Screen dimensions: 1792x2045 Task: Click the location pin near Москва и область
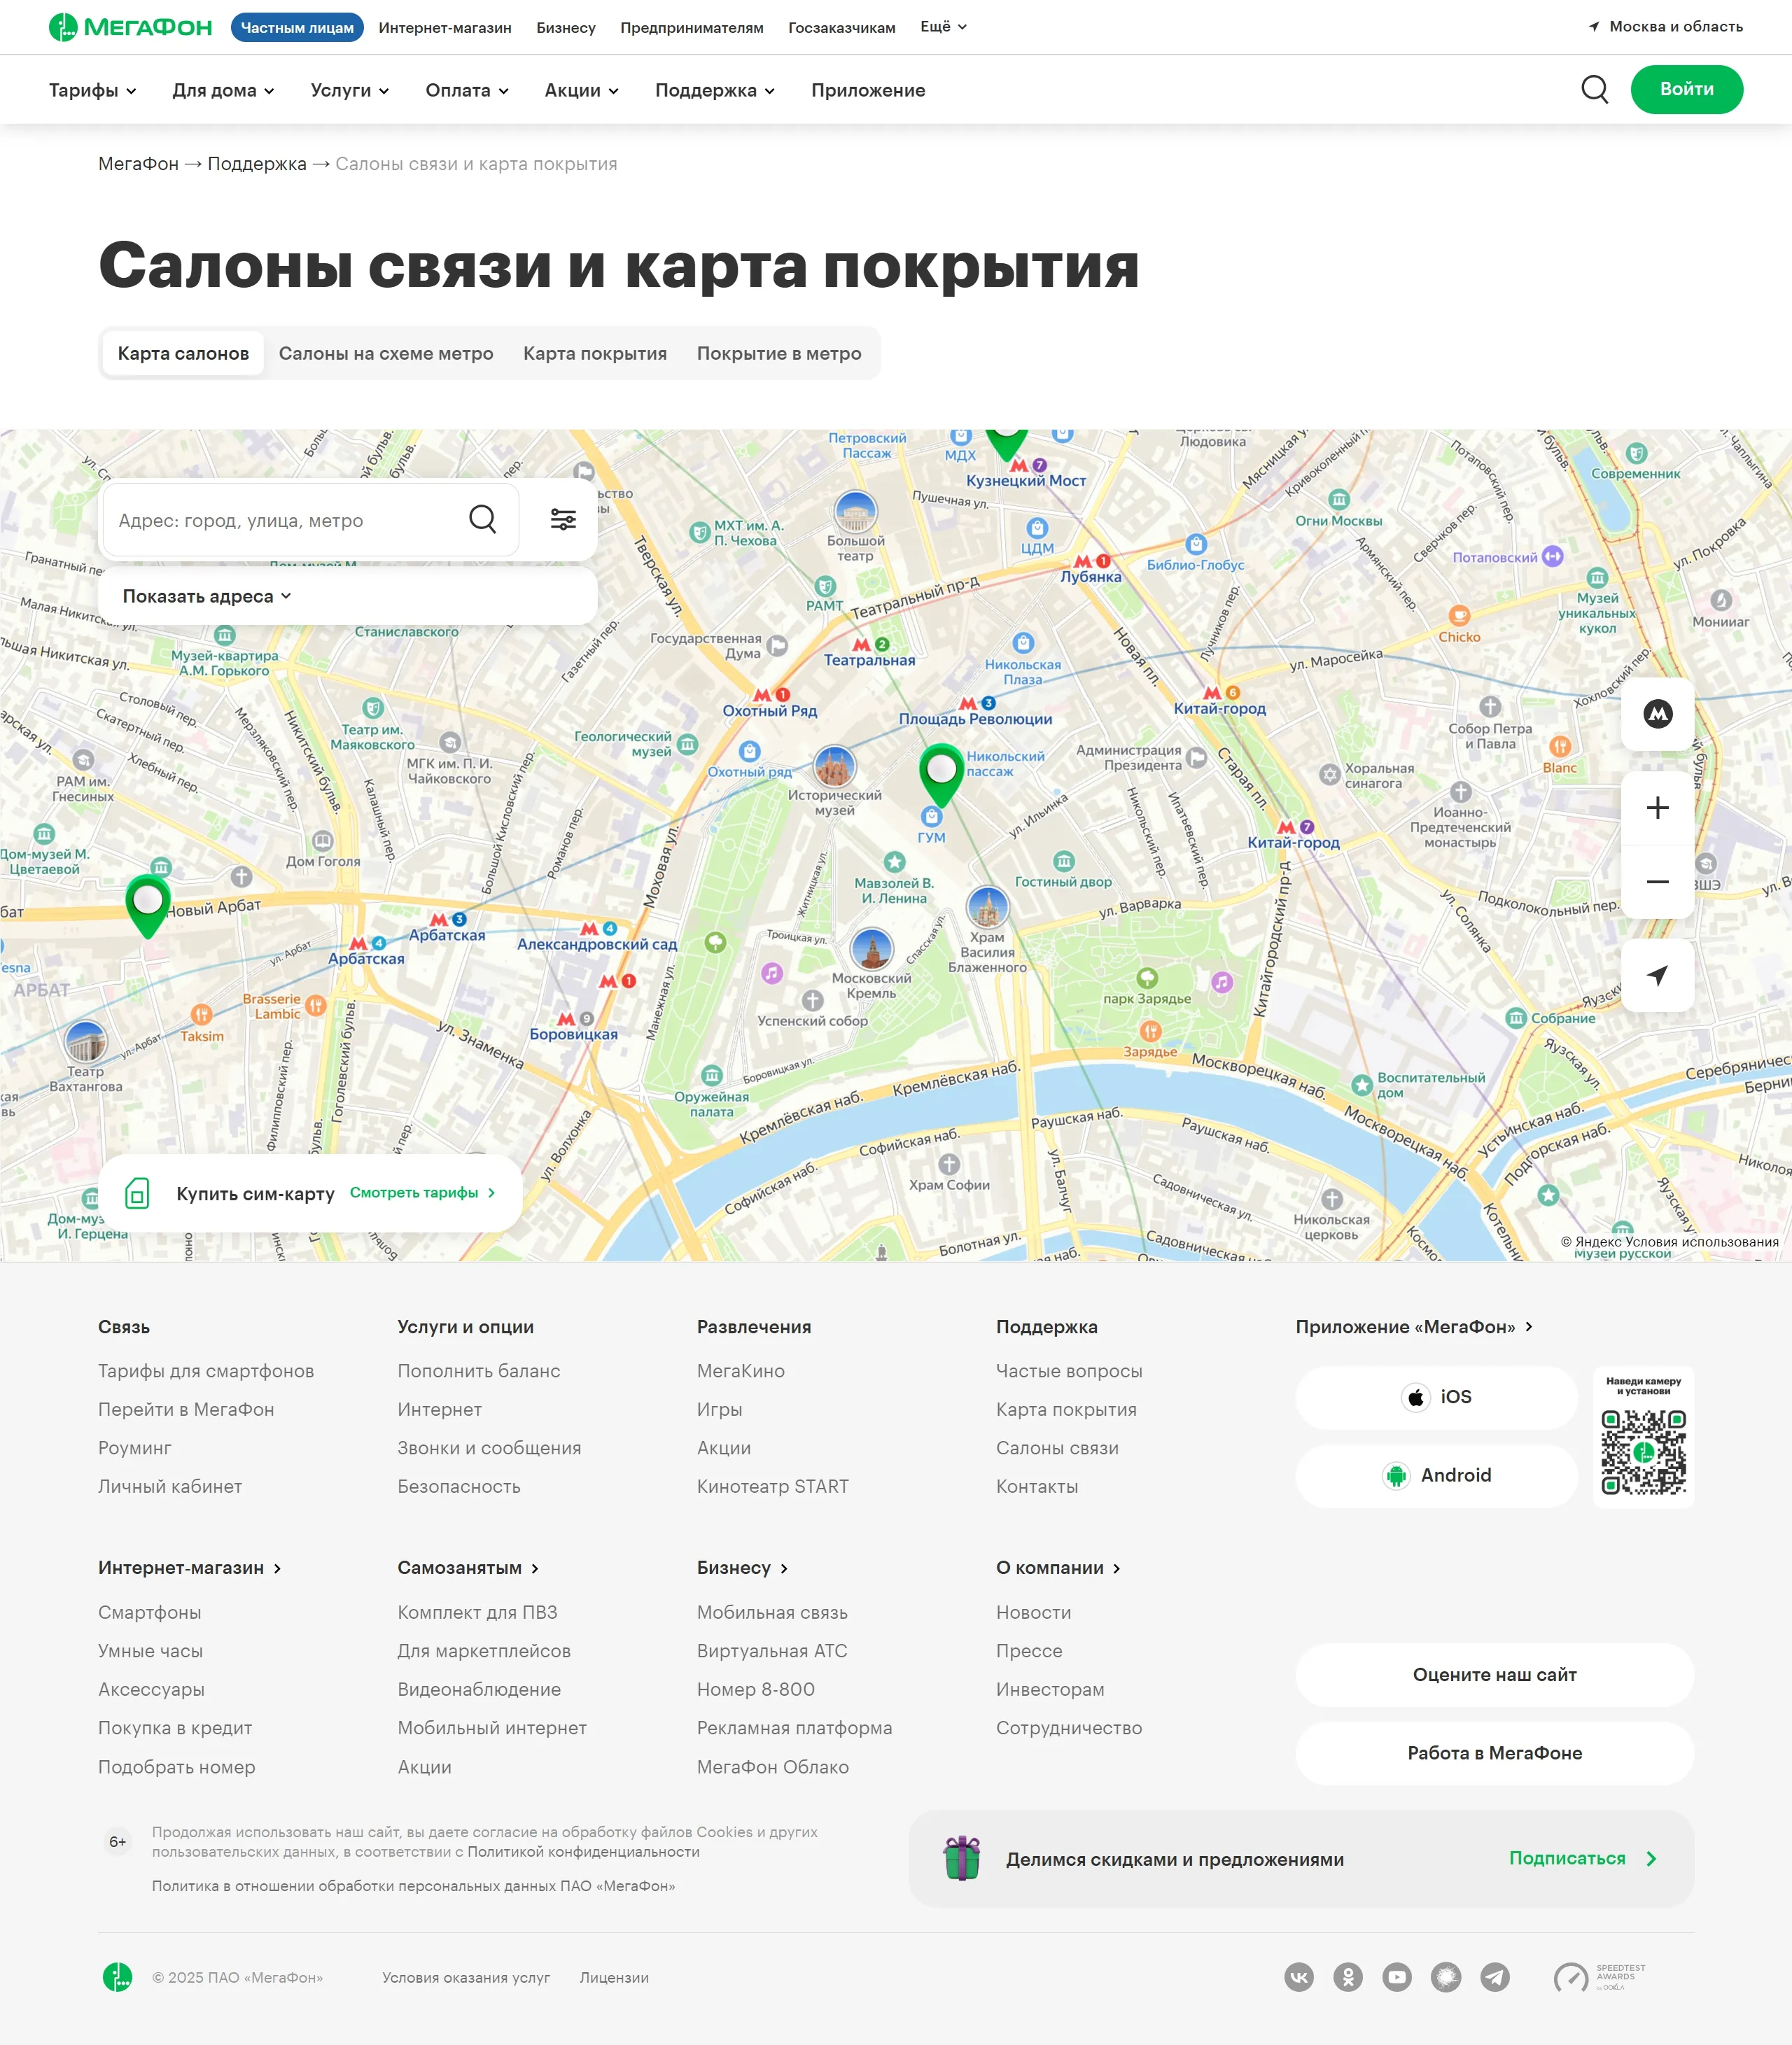(1595, 27)
